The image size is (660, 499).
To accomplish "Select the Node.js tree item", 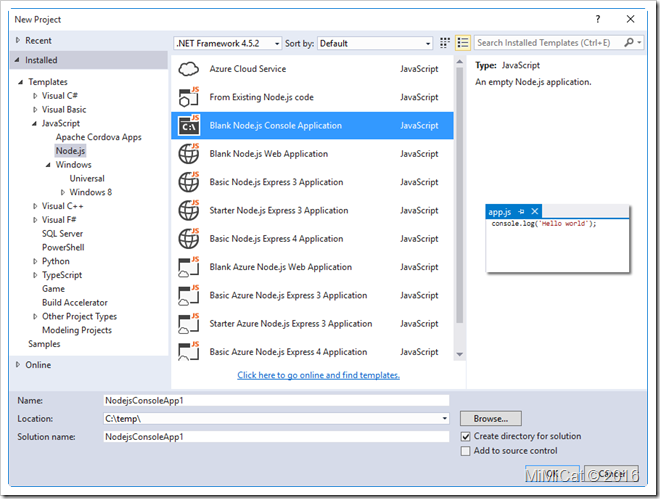I will (70, 151).
